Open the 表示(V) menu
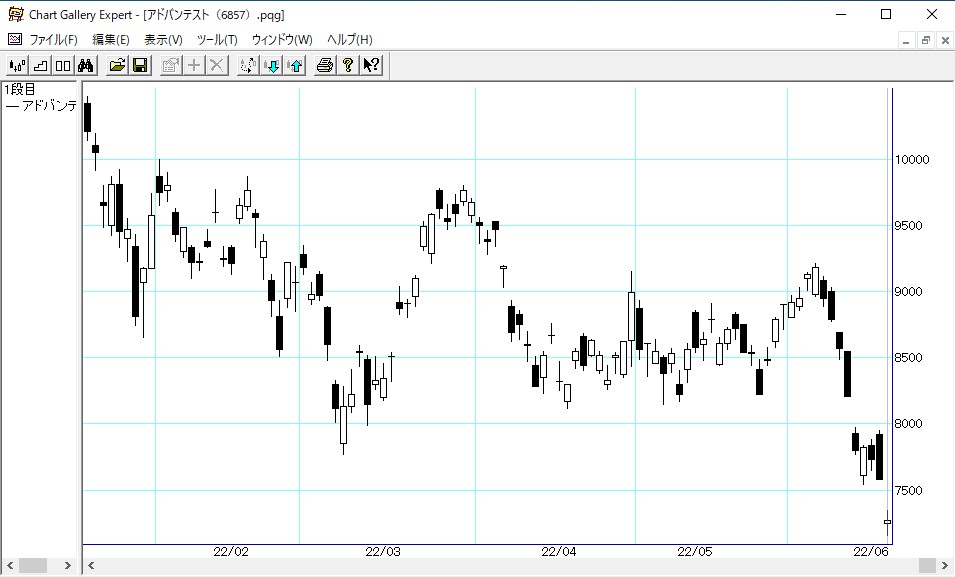Screen dimensions: 955x577 tap(163, 40)
